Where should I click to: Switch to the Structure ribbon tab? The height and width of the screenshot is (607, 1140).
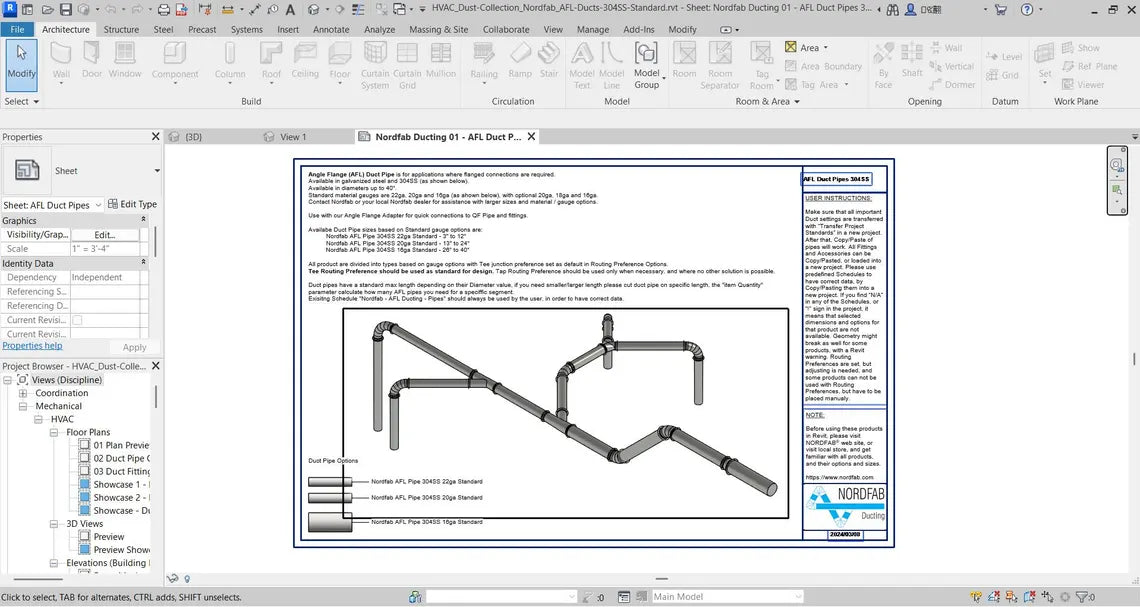[121, 30]
